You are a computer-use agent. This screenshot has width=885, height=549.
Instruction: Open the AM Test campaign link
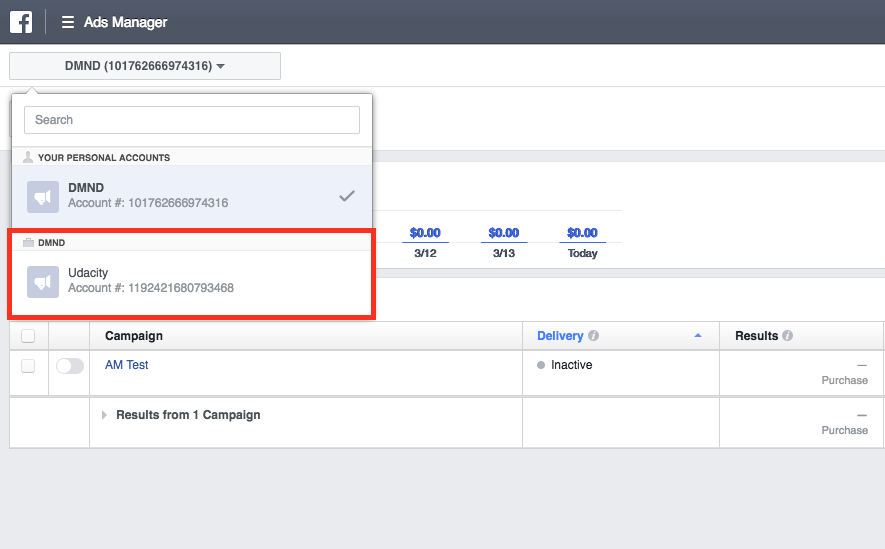(127, 365)
